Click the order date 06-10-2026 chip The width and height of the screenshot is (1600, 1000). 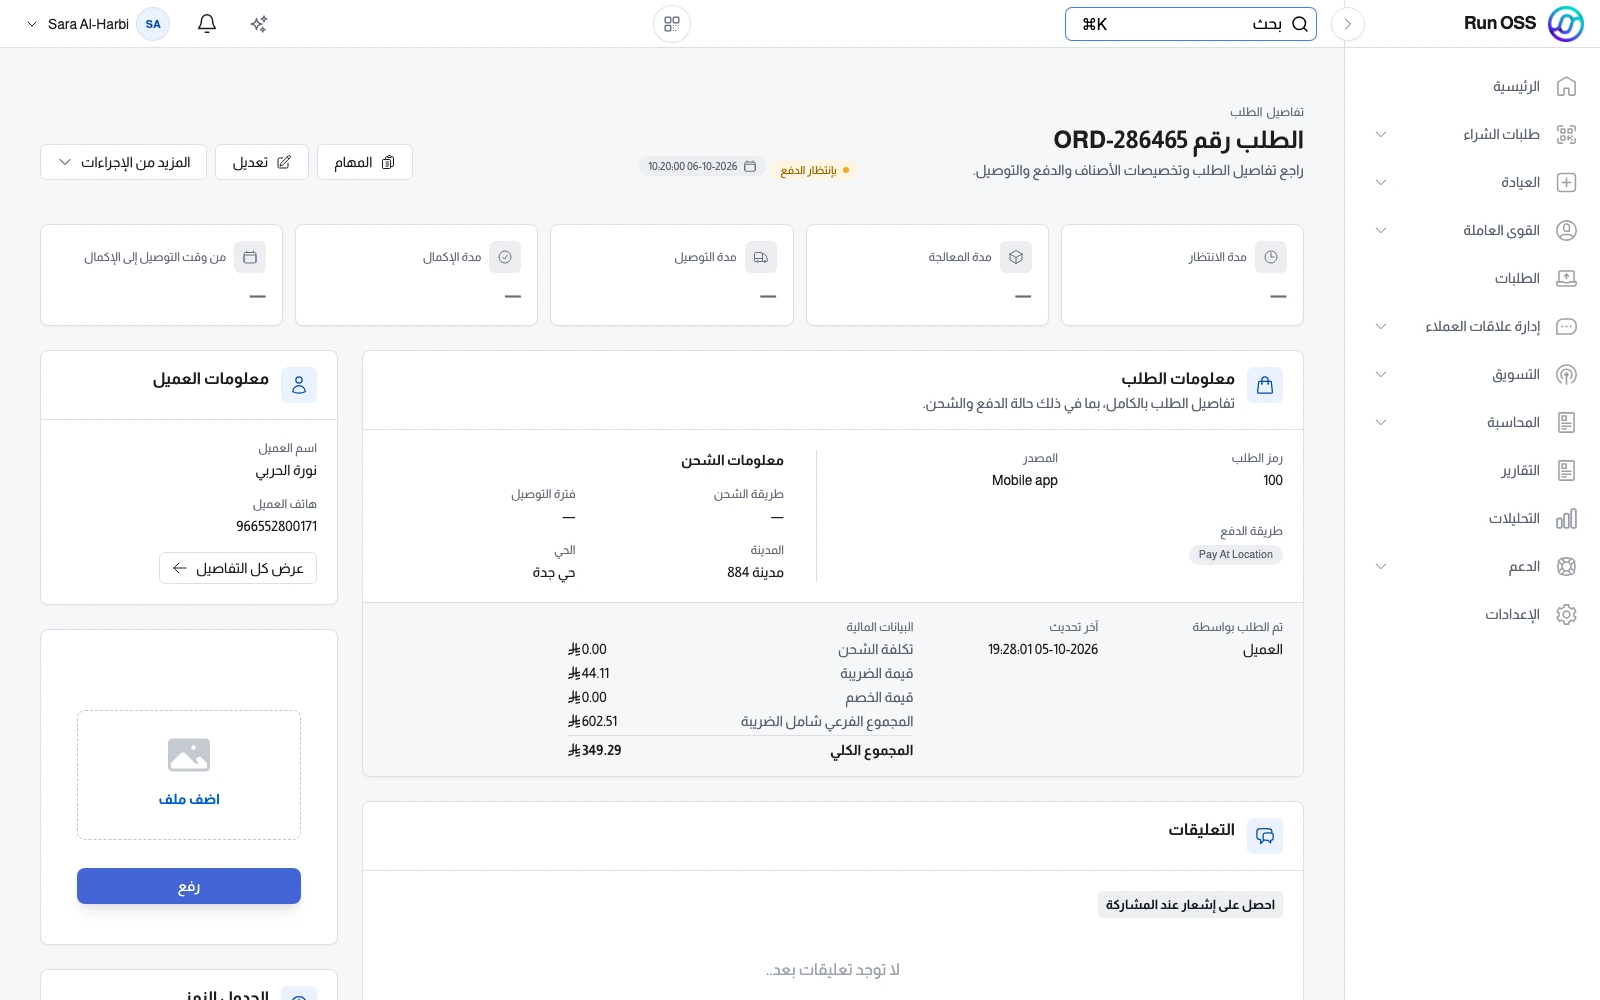[x=702, y=166]
